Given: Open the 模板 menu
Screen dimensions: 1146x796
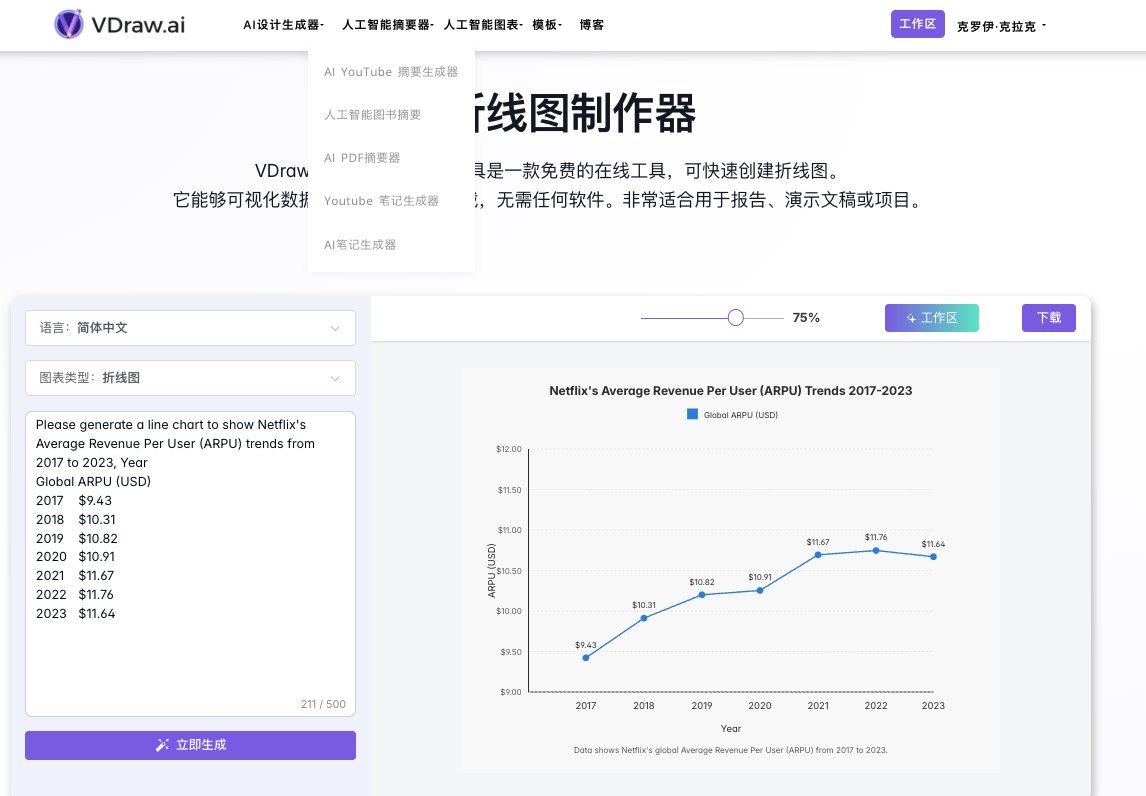Looking at the screenshot, I should [x=547, y=25].
